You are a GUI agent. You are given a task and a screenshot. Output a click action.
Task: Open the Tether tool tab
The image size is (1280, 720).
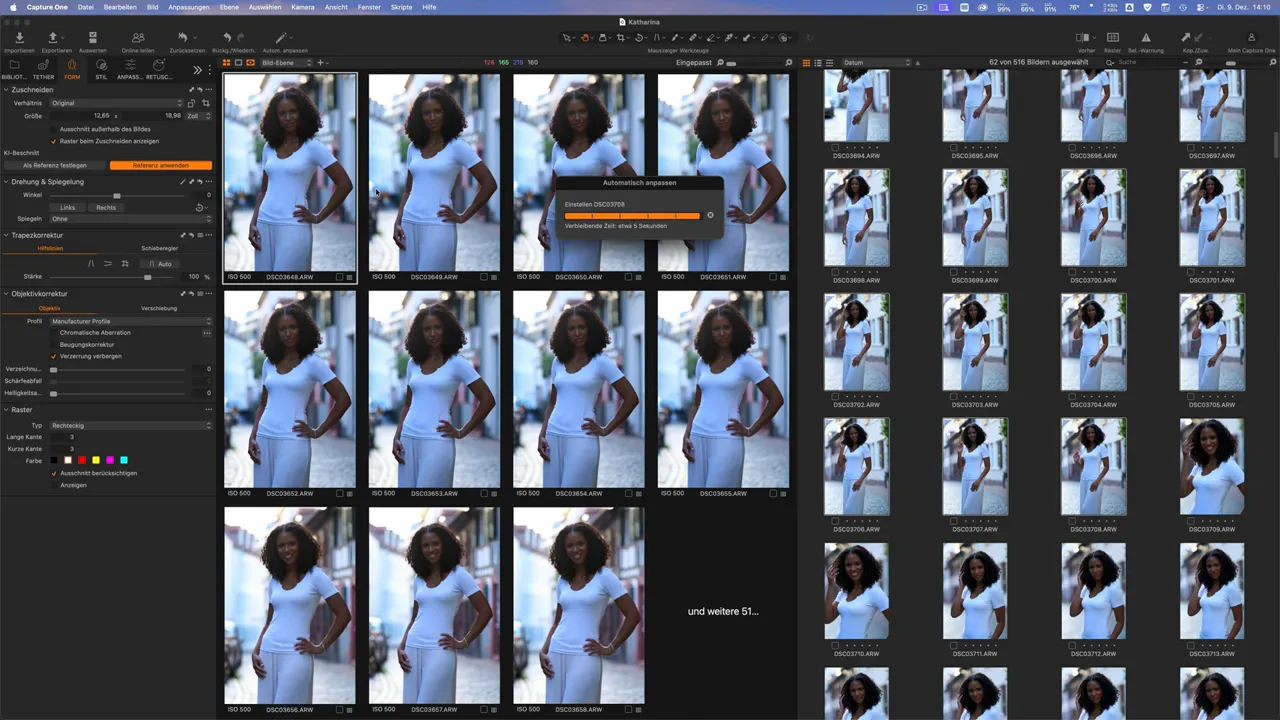point(43,66)
